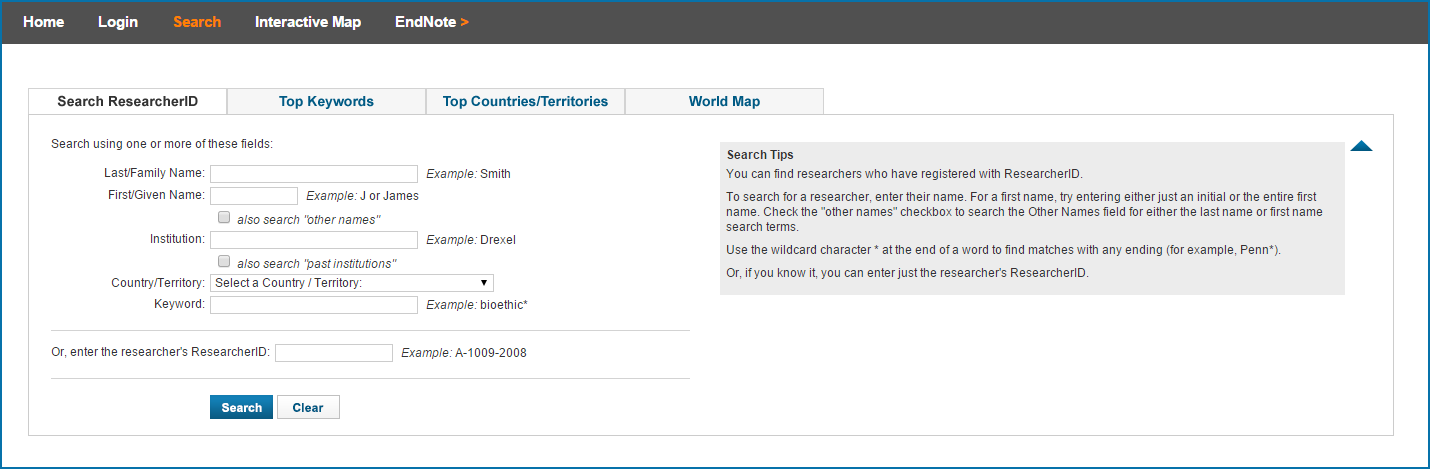1430x469 pixels.
Task: Open the Country/Territory dropdown
Action: tap(351, 283)
